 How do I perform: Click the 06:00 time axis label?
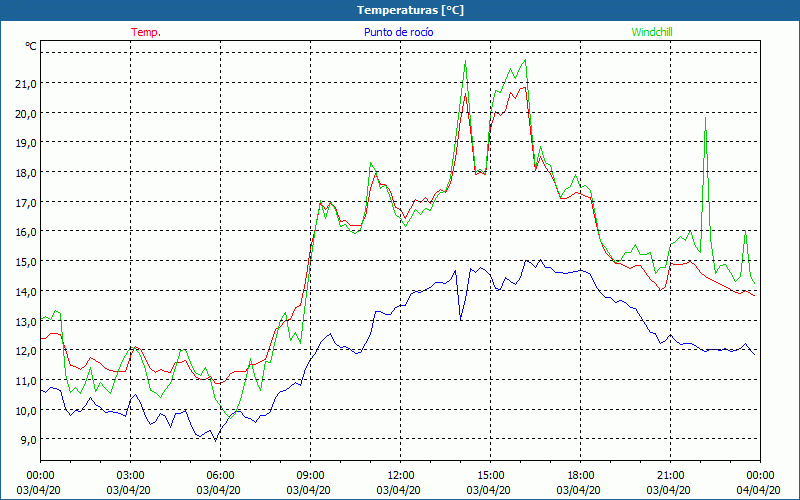pyautogui.click(x=220, y=476)
